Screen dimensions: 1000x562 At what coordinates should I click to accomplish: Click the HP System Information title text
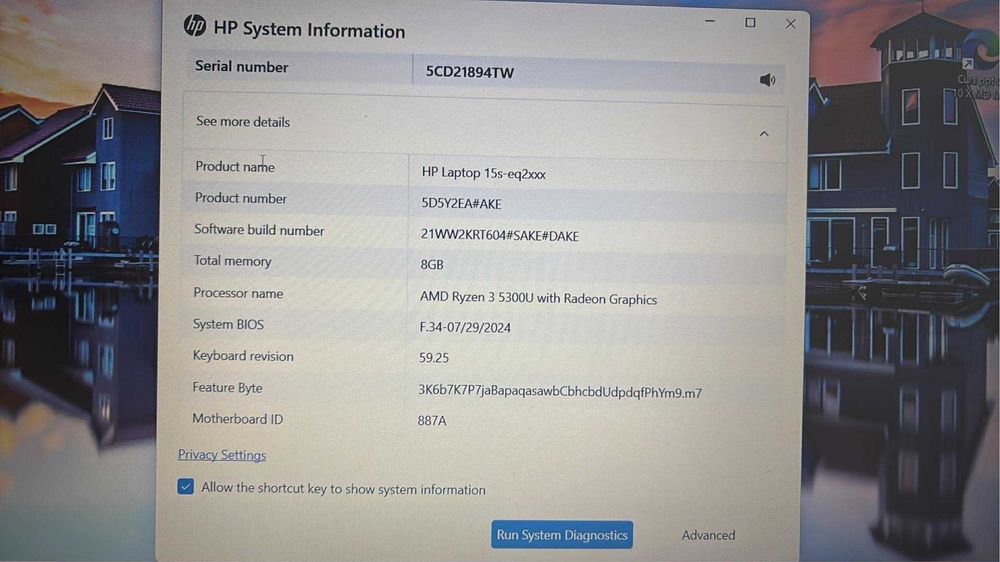(x=309, y=30)
